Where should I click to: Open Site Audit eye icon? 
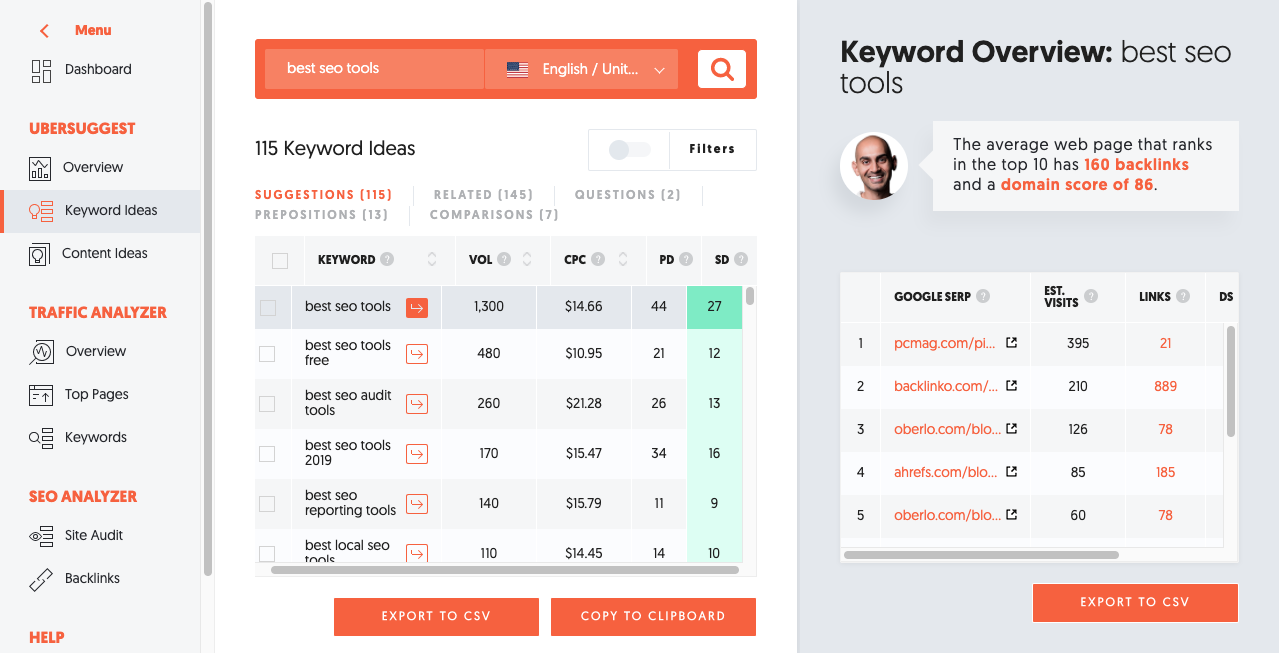(41, 536)
